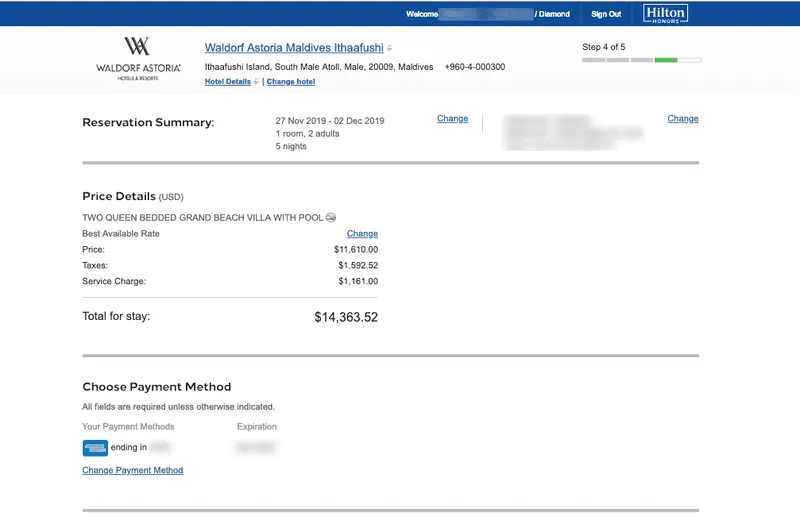Click the Welcome Diamond member text
The width and height of the screenshot is (800, 532).
[x=488, y=14]
